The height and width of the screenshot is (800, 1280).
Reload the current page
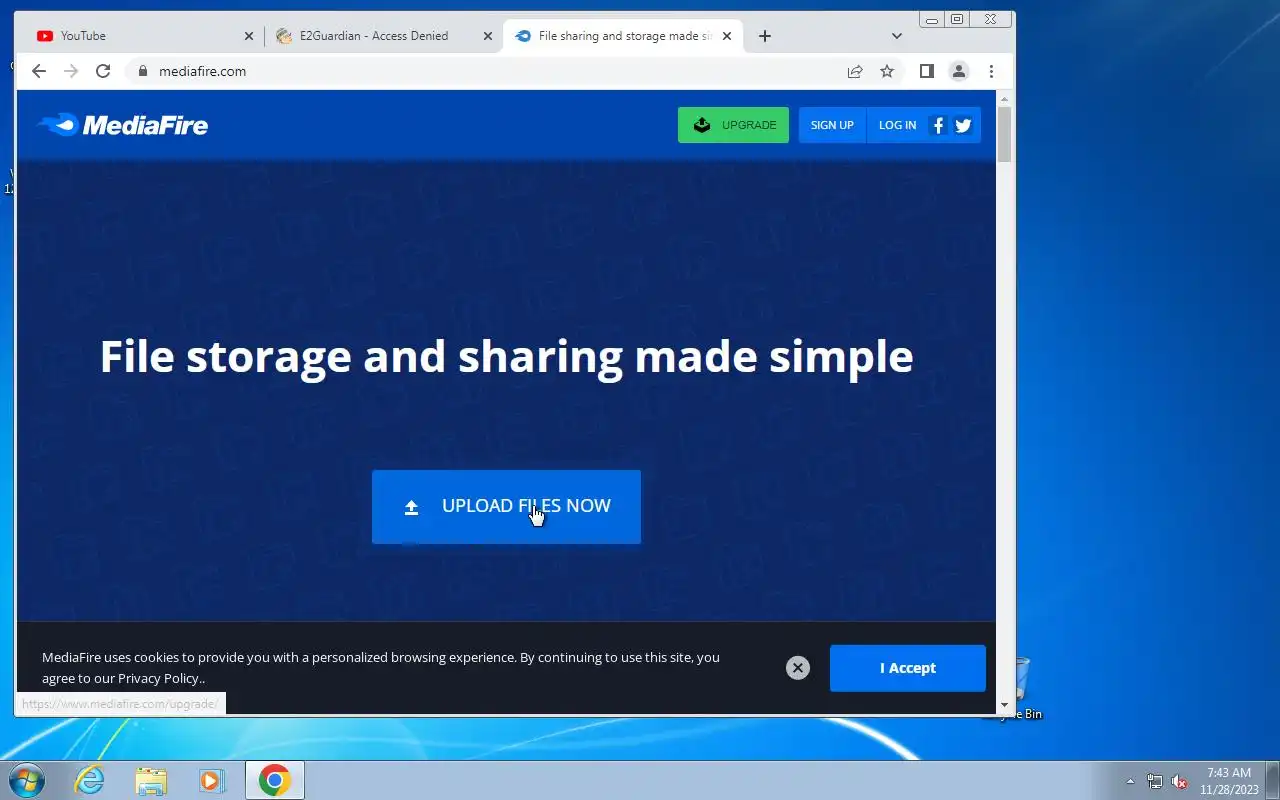pyautogui.click(x=103, y=71)
